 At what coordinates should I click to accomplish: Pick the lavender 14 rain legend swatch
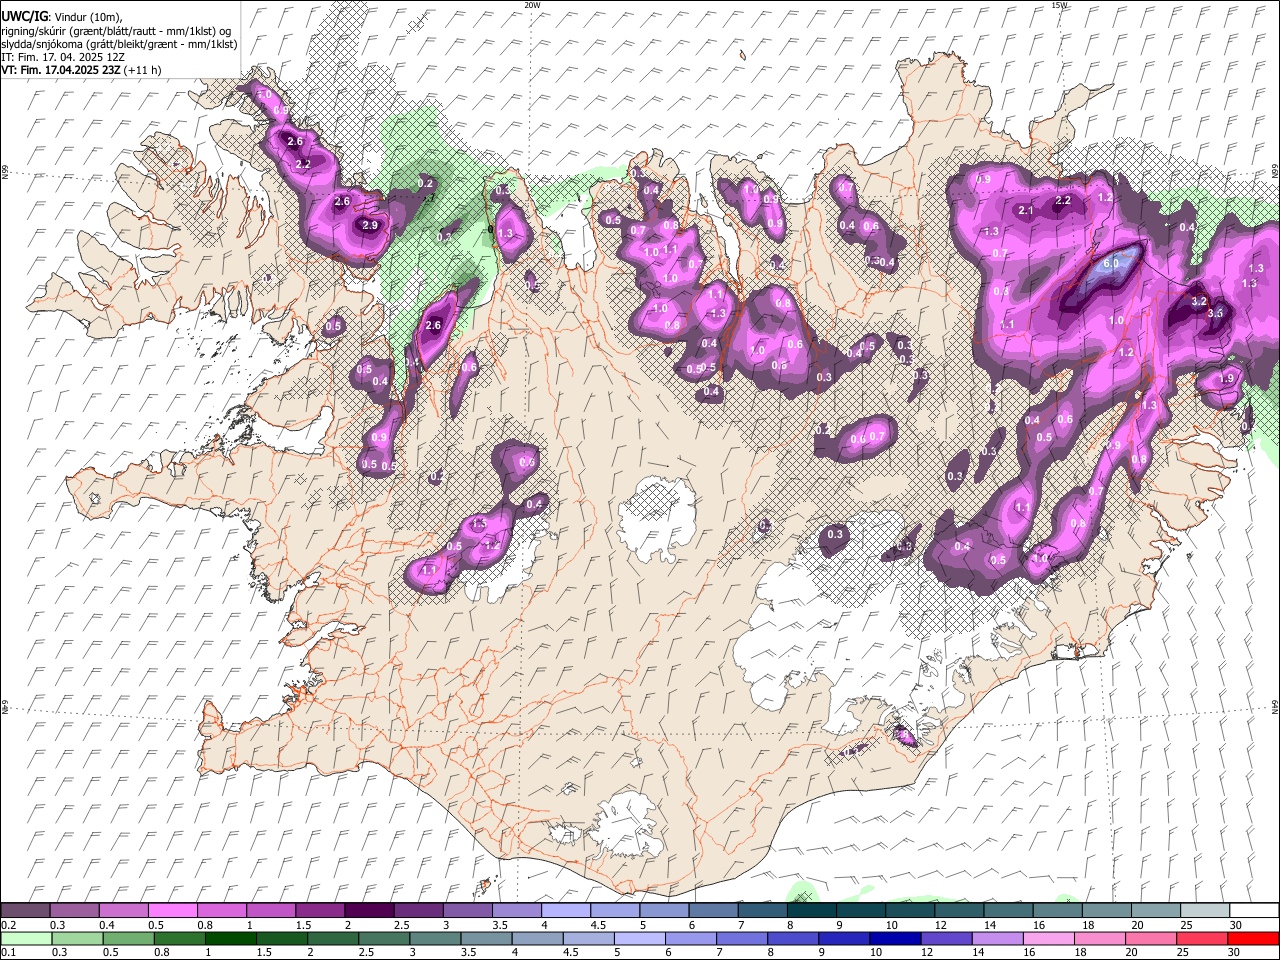(998, 939)
